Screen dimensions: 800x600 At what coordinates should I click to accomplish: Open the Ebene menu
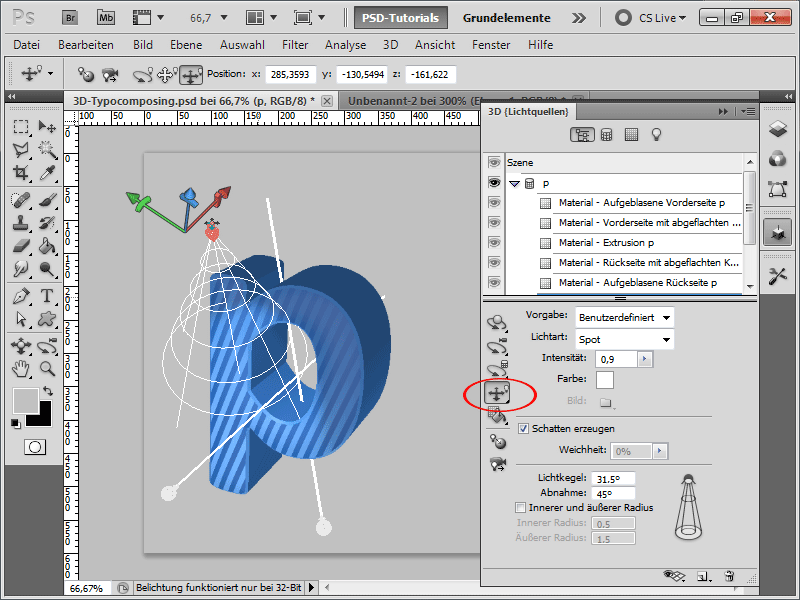pos(186,45)
